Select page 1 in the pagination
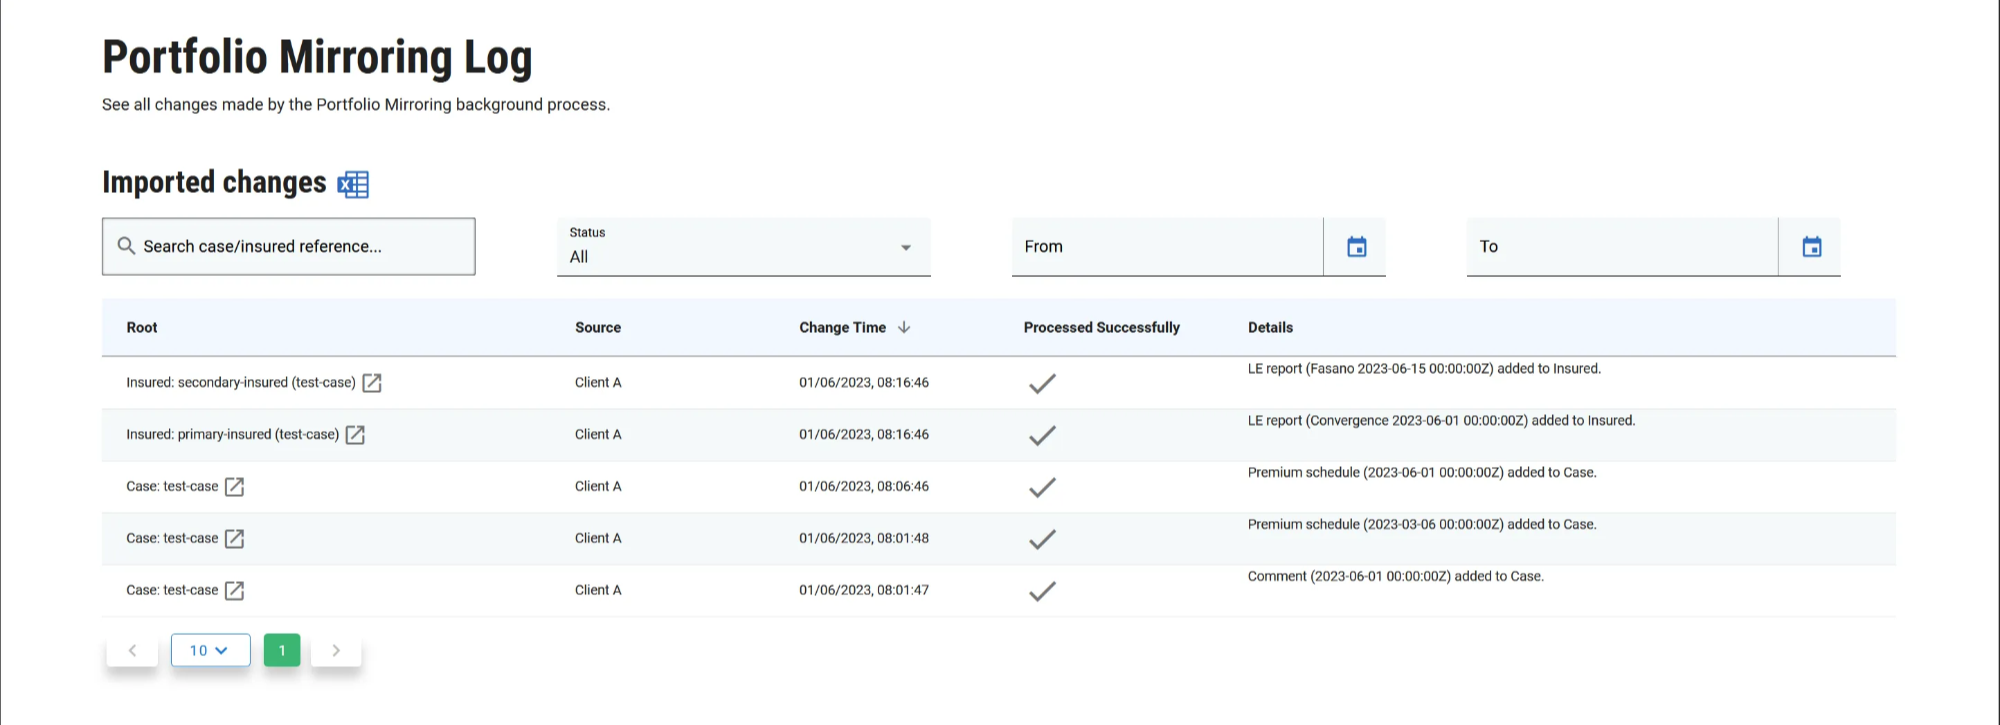This screenshot has width=2000, height=725. pyautogui.click(x=282, y=651)
